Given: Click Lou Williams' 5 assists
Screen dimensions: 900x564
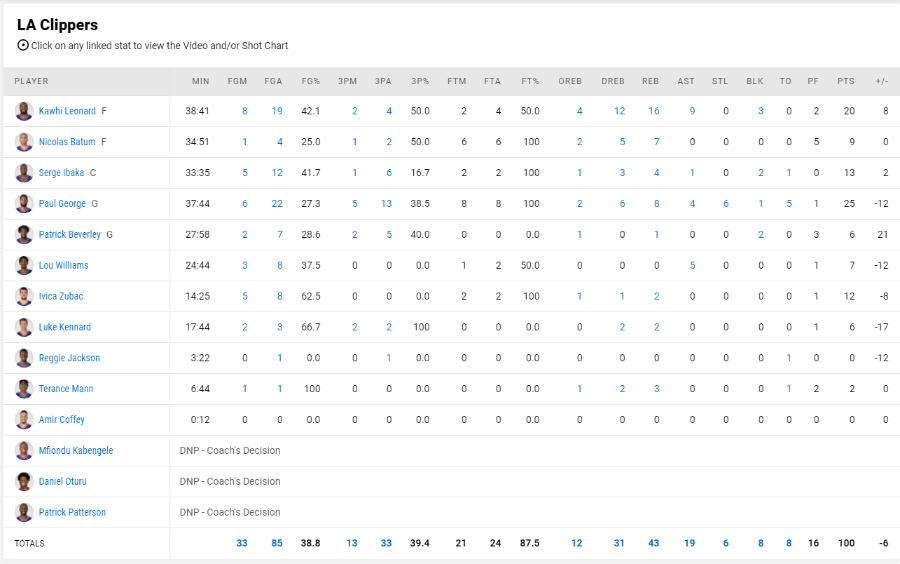Looking at the screenshot, I should (x=692, y=265).
